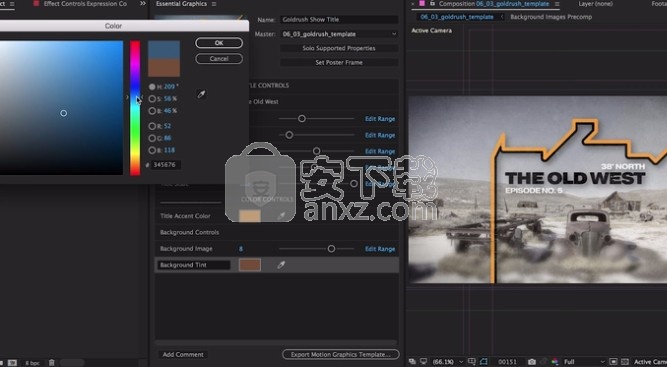Click the saturation-brightness color field
This screenshot has width=667, height=367.
(x=61, y=108)
